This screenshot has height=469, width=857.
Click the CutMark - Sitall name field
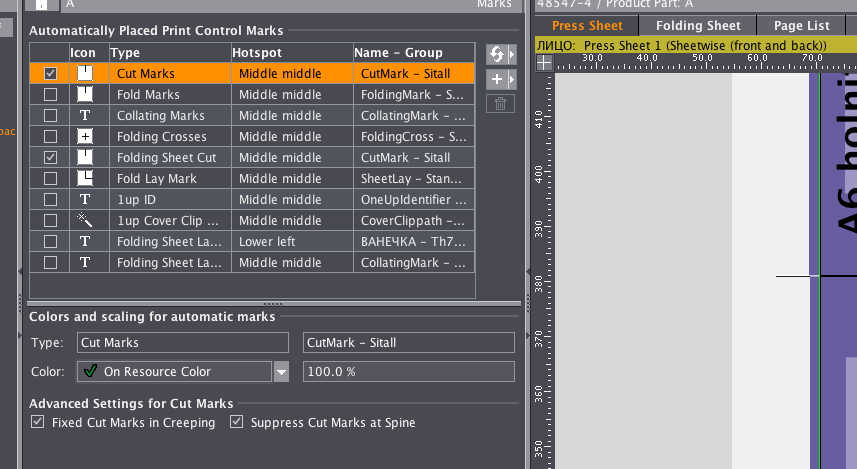(408, 343)
